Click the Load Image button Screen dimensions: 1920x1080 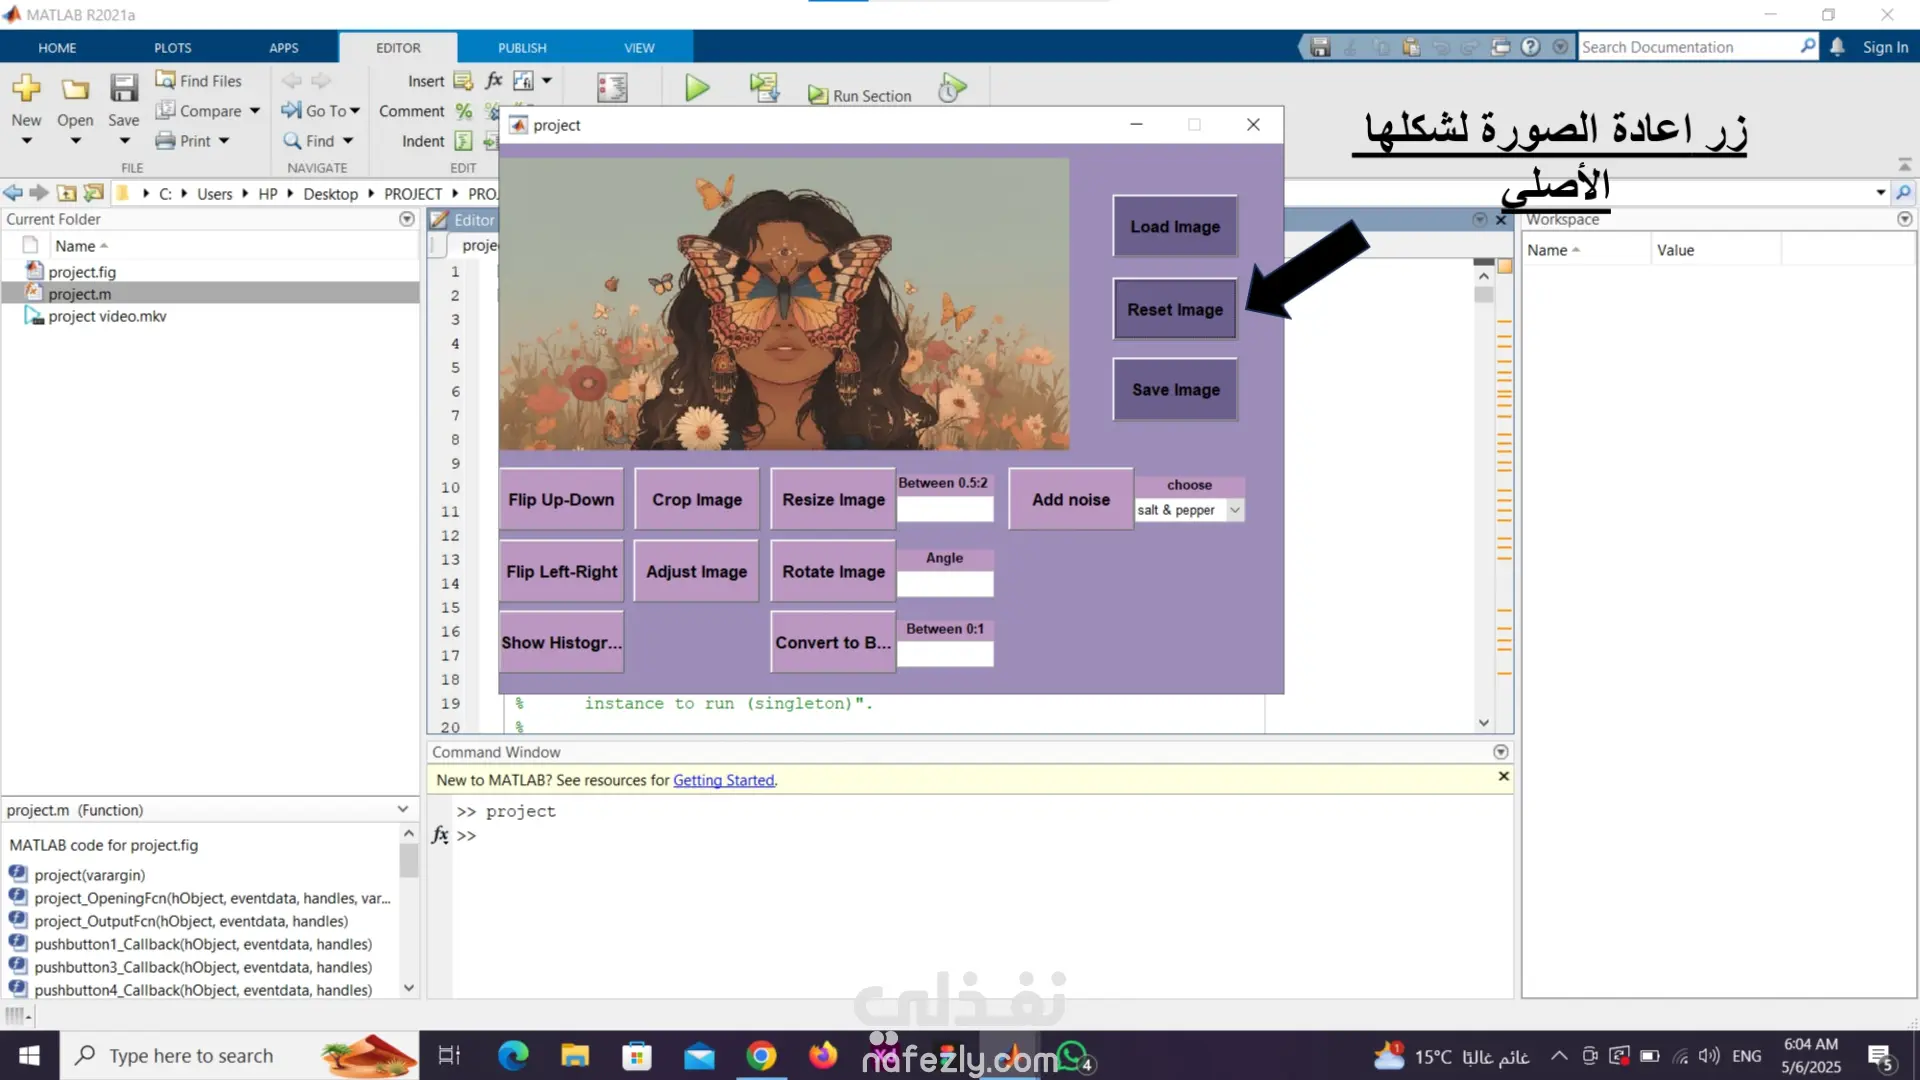[x=1175, y=227]
